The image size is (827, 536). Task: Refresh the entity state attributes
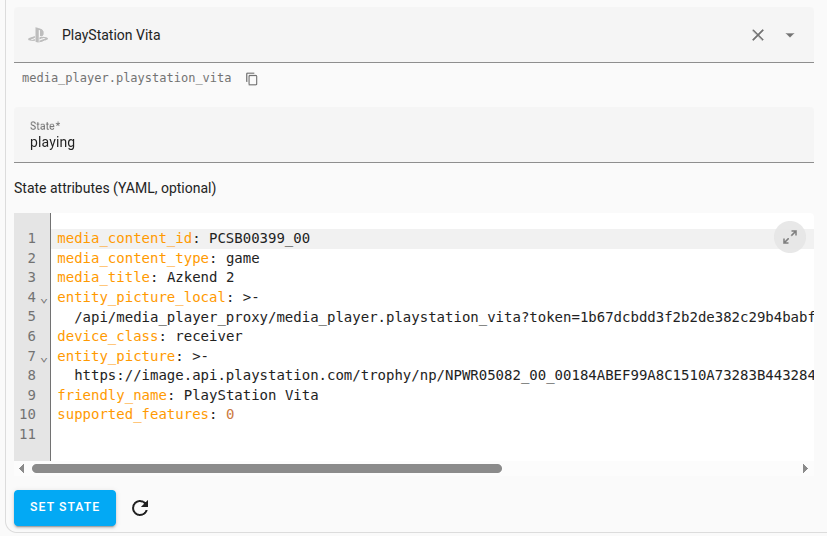coord(140,508)
